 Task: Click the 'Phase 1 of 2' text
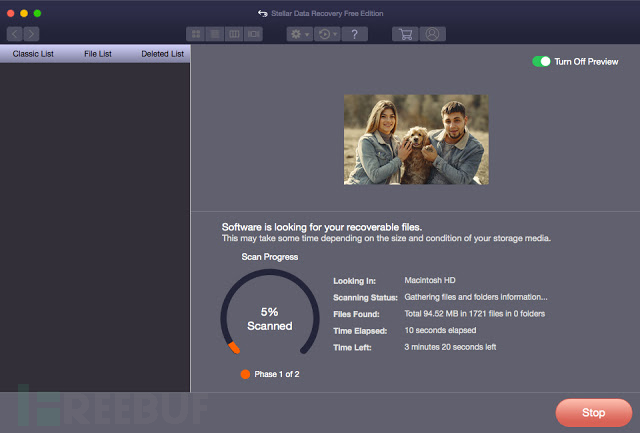coord(277,374)
